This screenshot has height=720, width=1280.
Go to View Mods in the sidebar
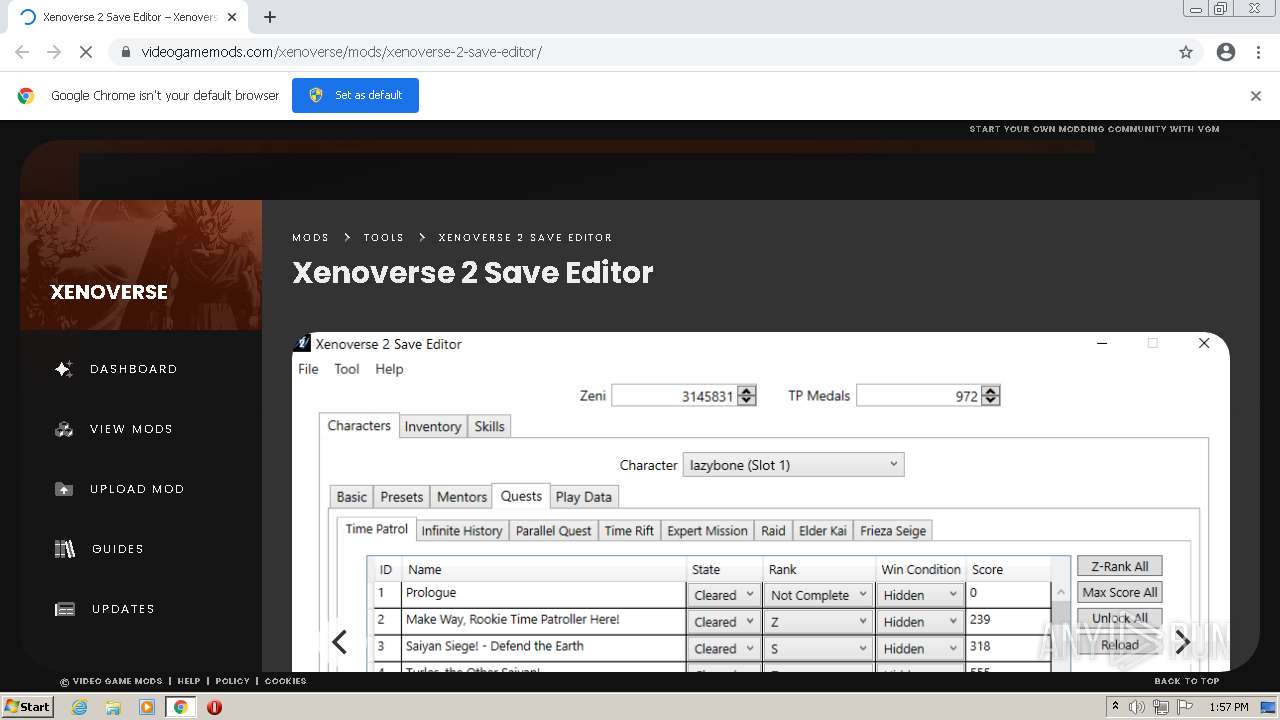click(114, 429)
